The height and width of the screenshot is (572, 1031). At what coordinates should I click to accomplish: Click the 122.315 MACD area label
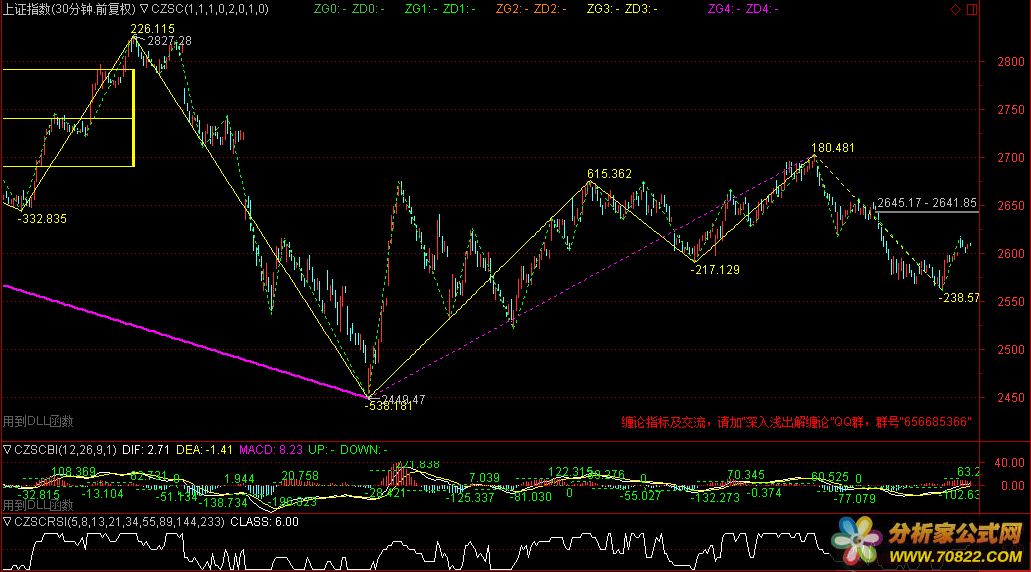click(570, 471)
